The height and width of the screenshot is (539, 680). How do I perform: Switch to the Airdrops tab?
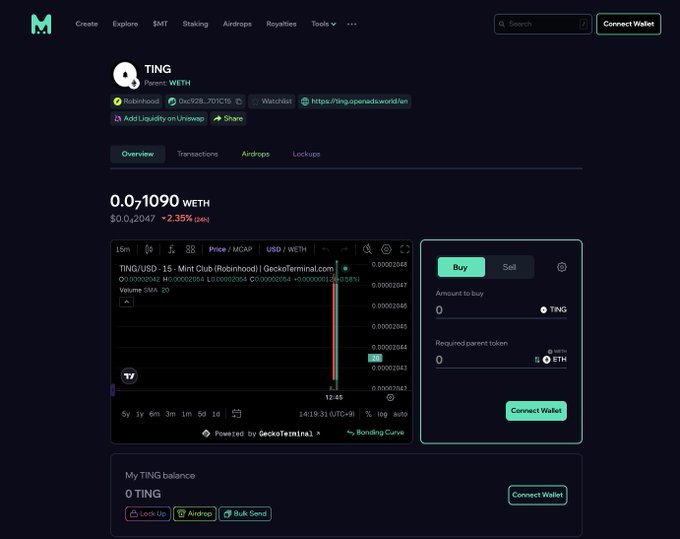[x=255, y=154]
